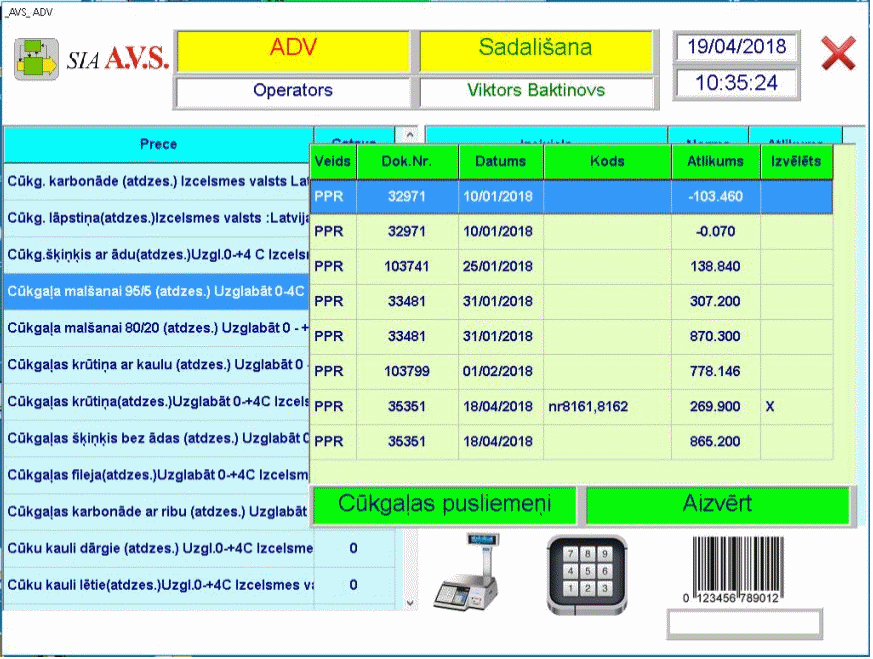Click the Viktors Baktinovs operator name
The width and height of the screenshot is (873, 659).
coord(536,91)
